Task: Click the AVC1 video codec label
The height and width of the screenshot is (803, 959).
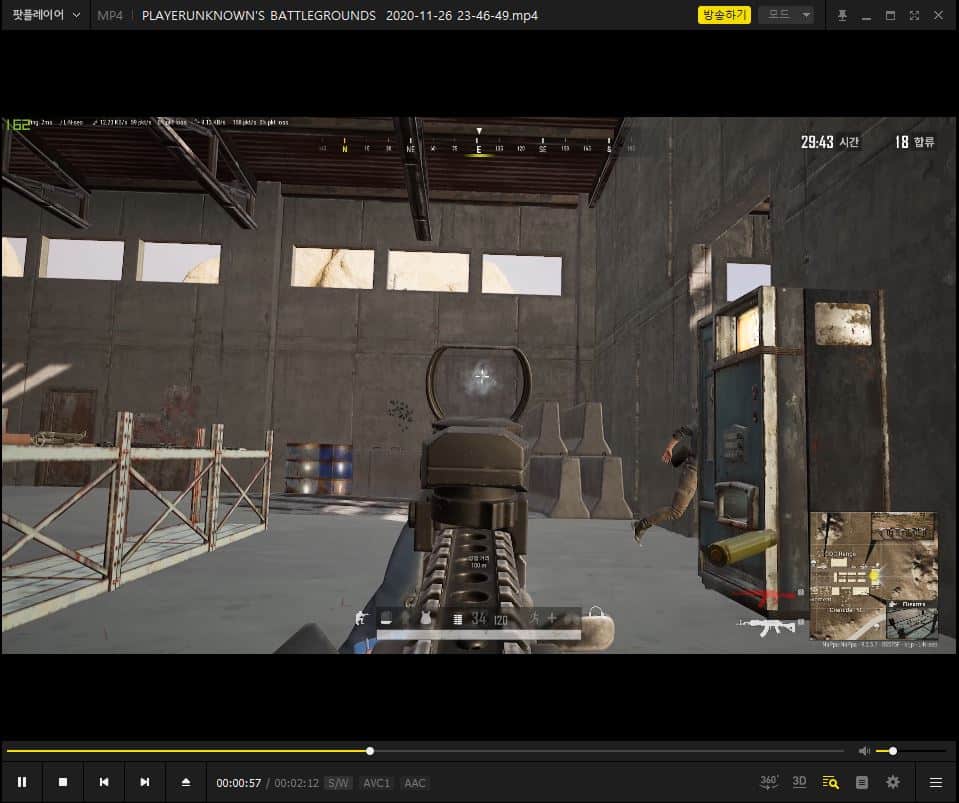Action: tap(376, 783)
